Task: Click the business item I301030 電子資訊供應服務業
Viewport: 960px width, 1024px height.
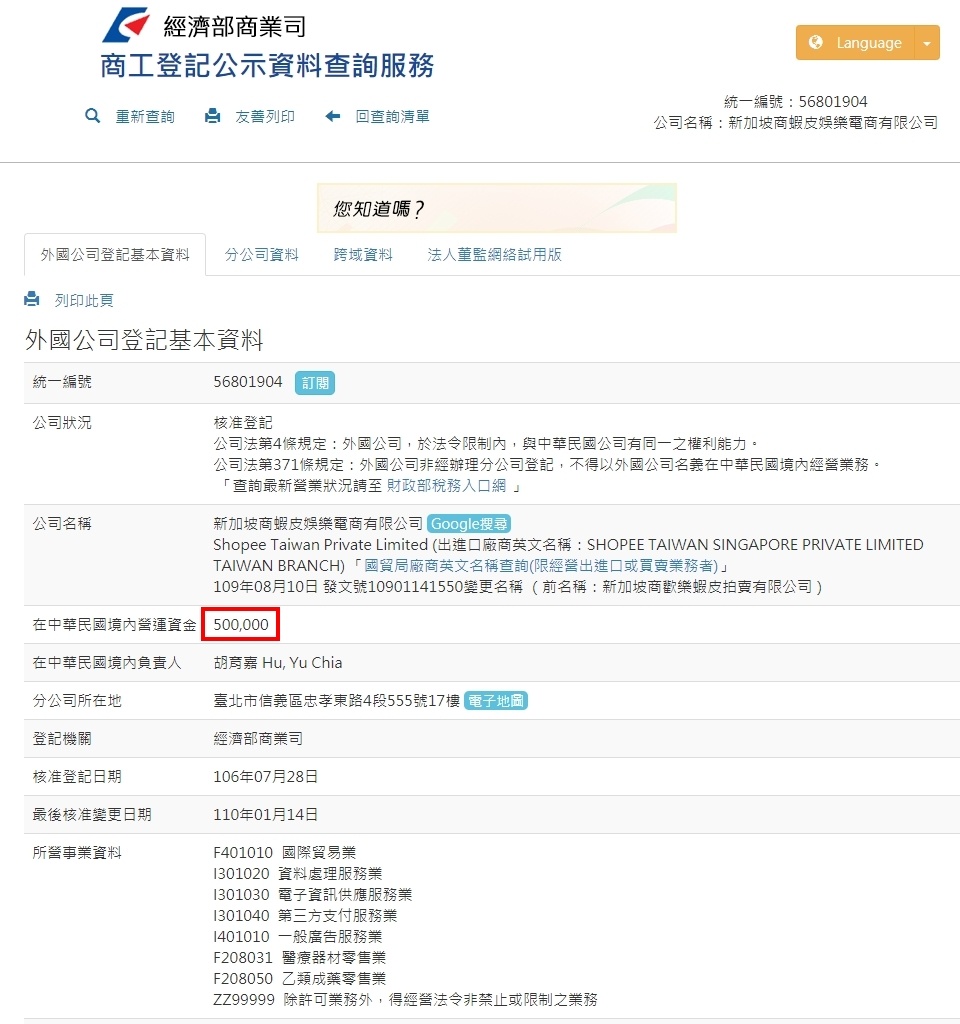Action: 313,895
